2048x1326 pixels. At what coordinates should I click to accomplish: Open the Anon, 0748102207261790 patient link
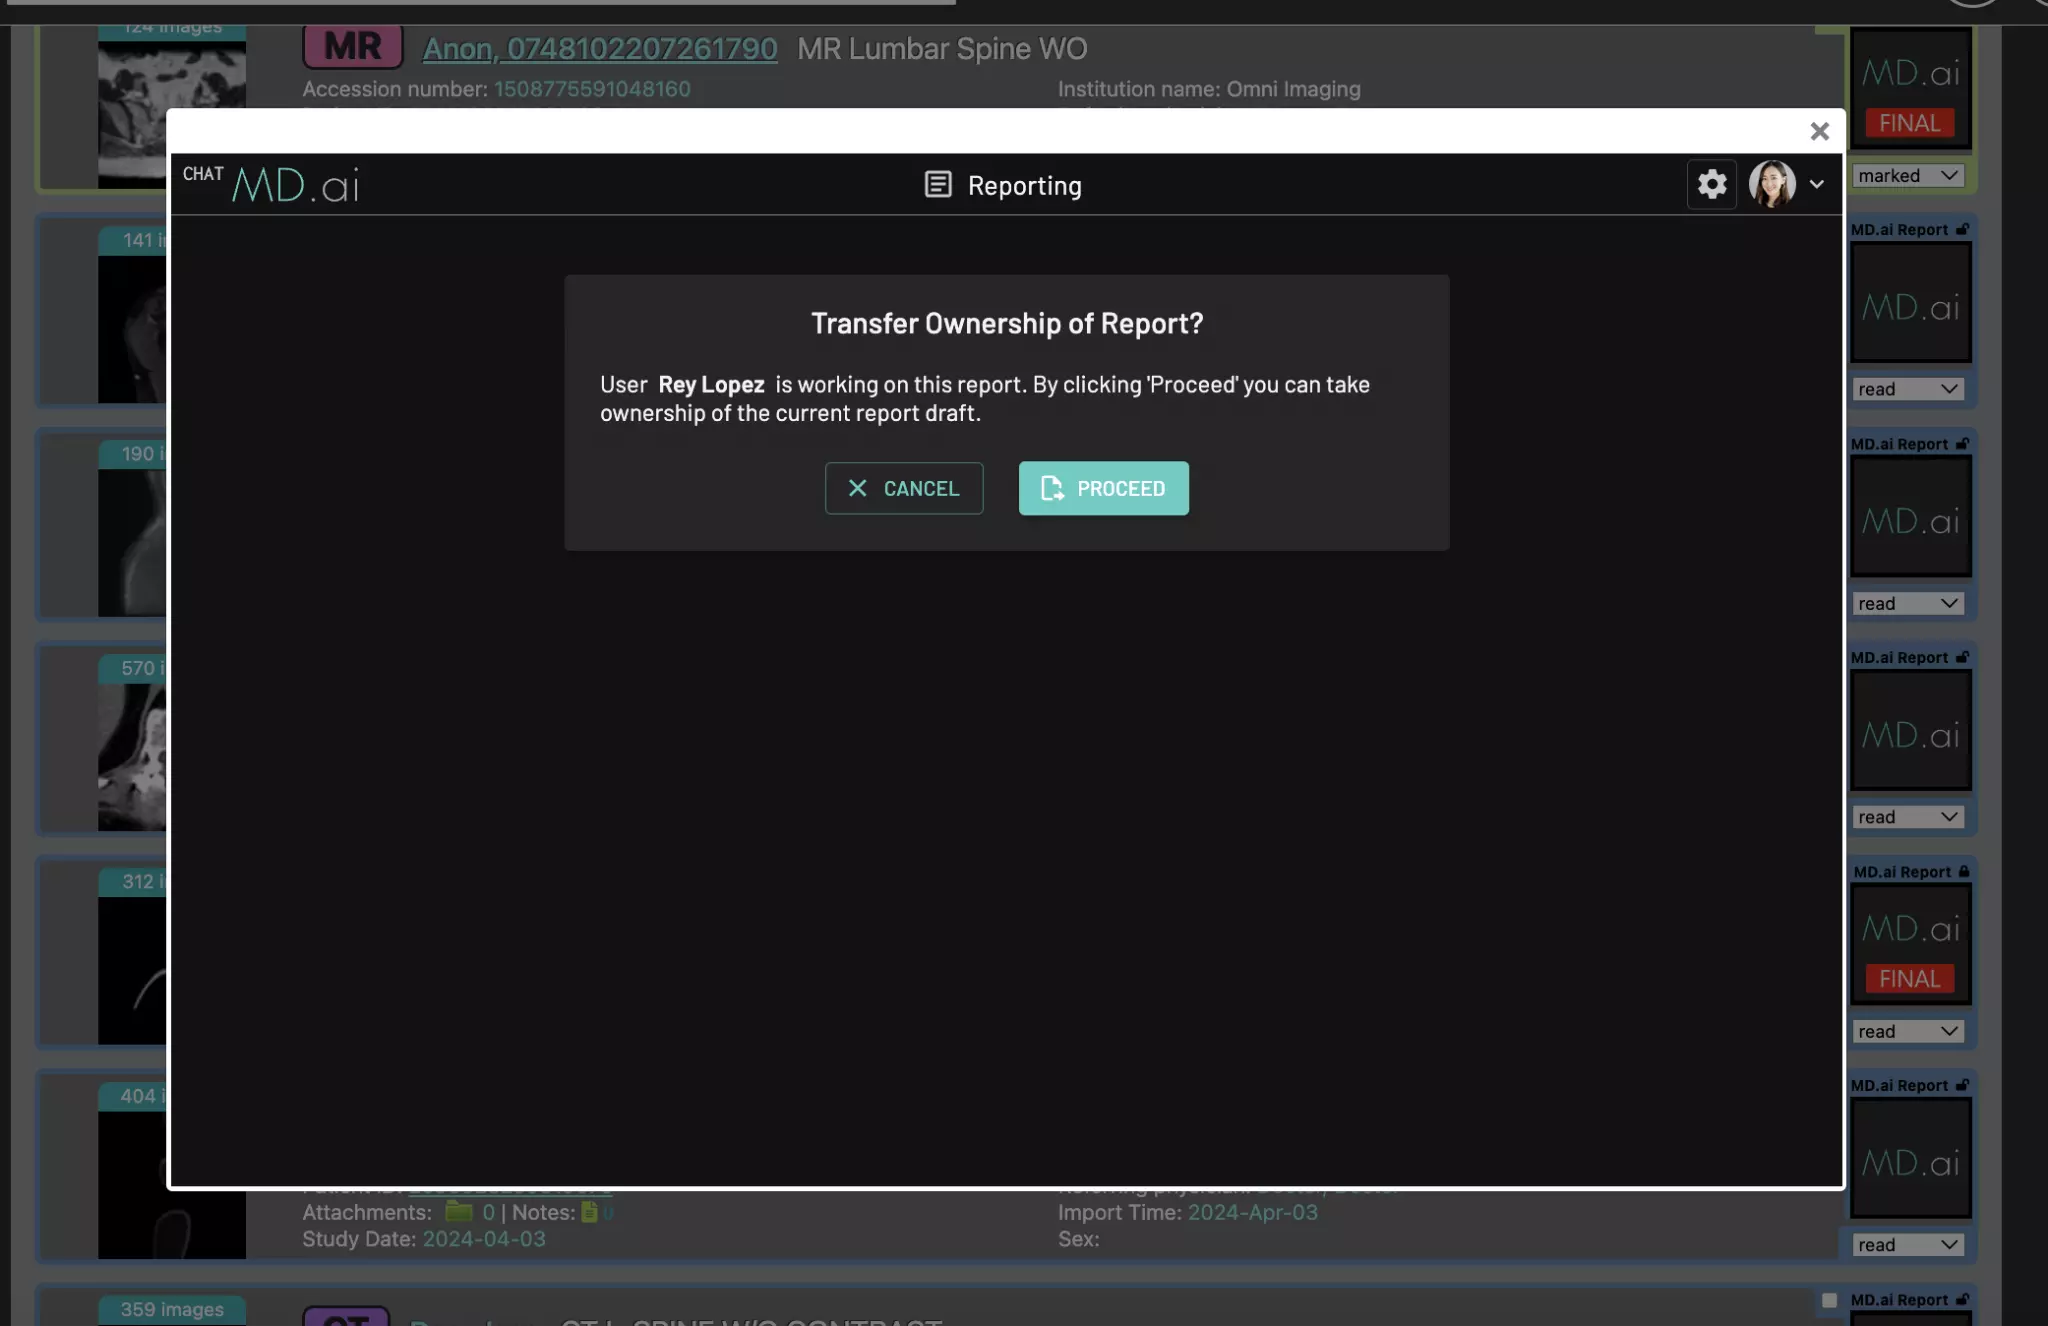coord(599,48)
